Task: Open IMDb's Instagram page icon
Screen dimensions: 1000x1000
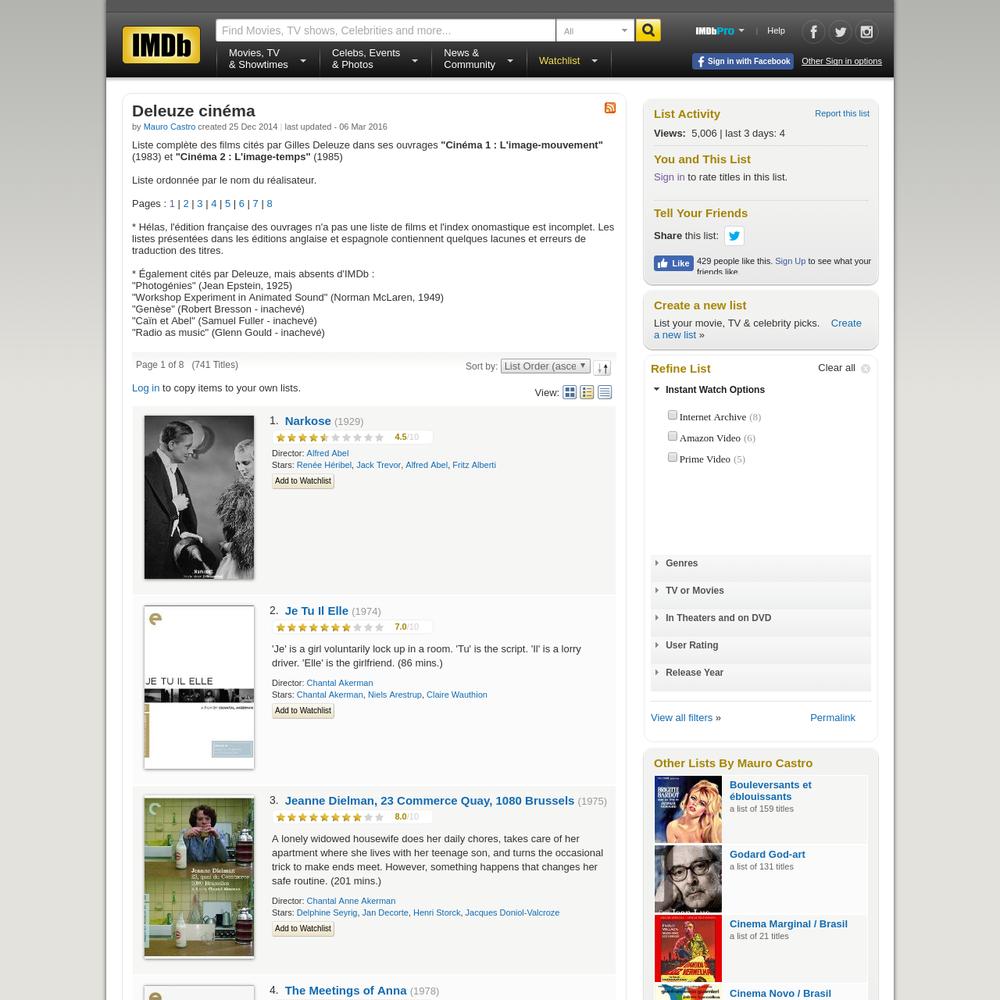Action: point(866,31)
